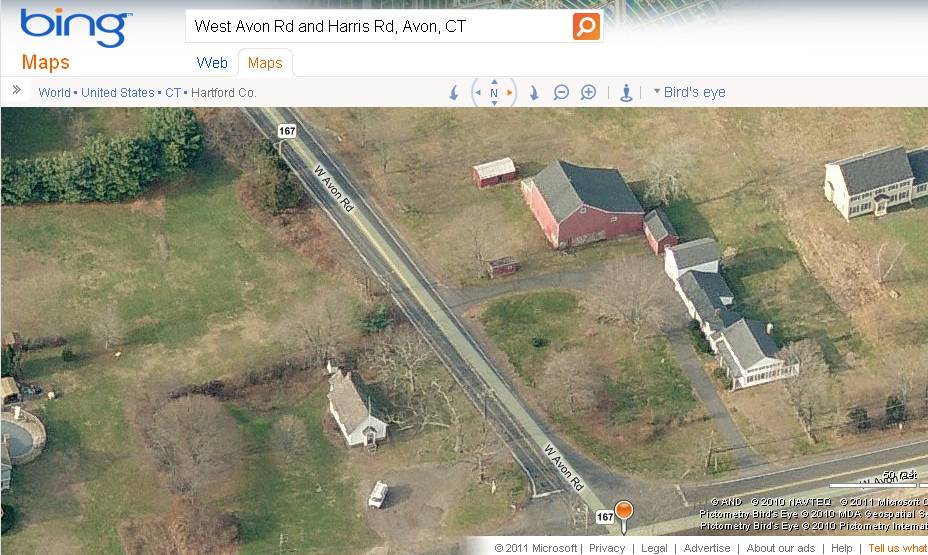Zoom out with the minus icon
This screenshot has height=555, width=928.
(561, 92)
